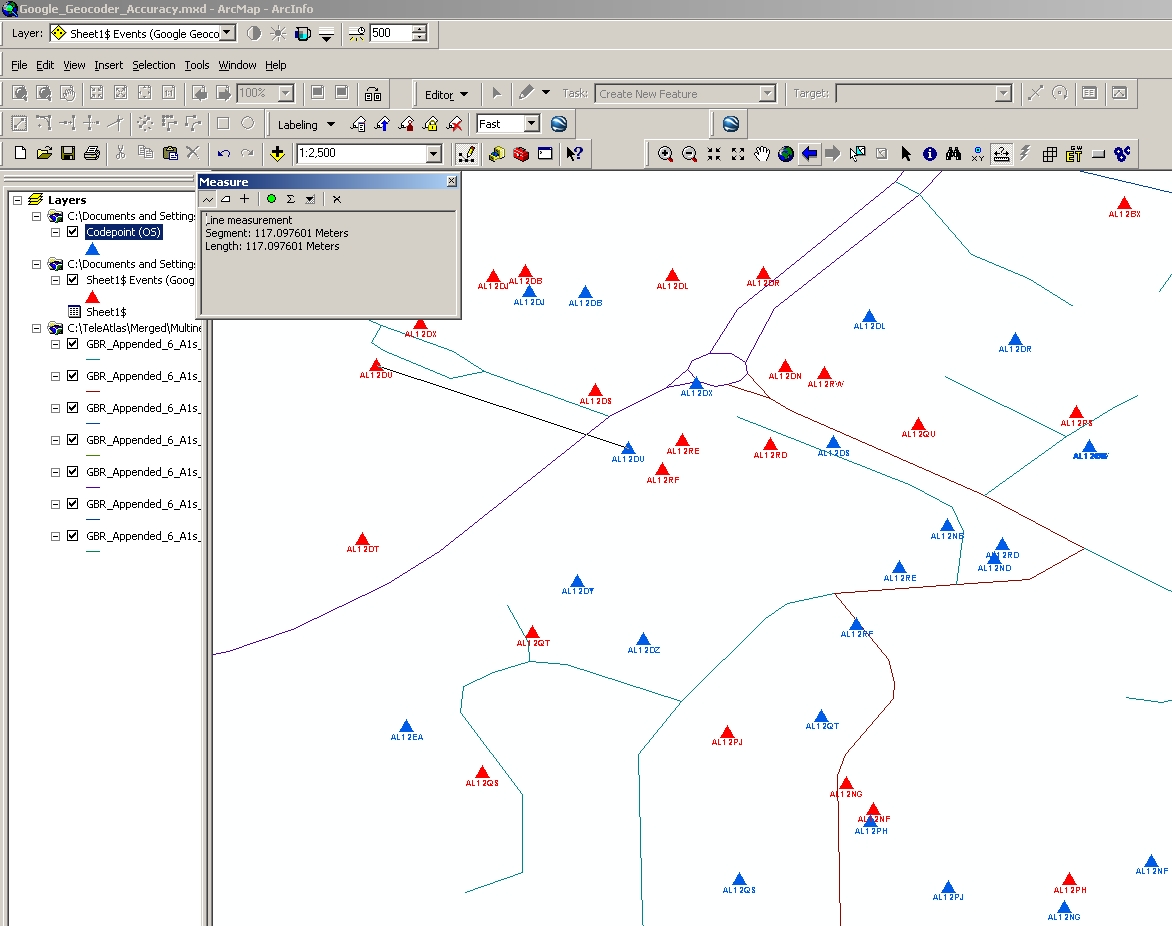Image resolution: width=1172 pixels, height=926 pixels.
Task: Open the Insert menu
Action: click(x=108, y=65)
